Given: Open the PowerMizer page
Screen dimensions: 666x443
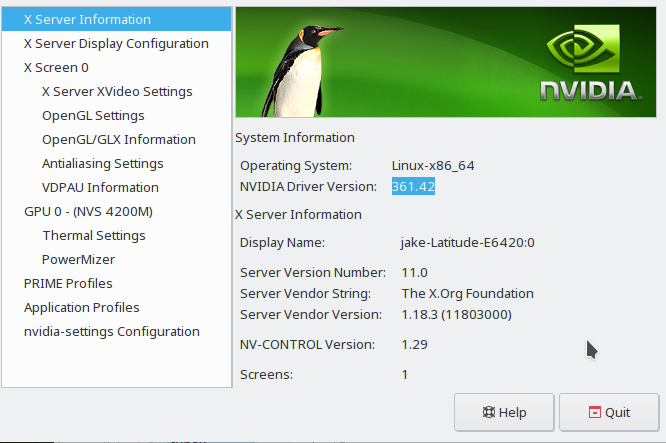Looking at the screenshot, I should [79, 260].
